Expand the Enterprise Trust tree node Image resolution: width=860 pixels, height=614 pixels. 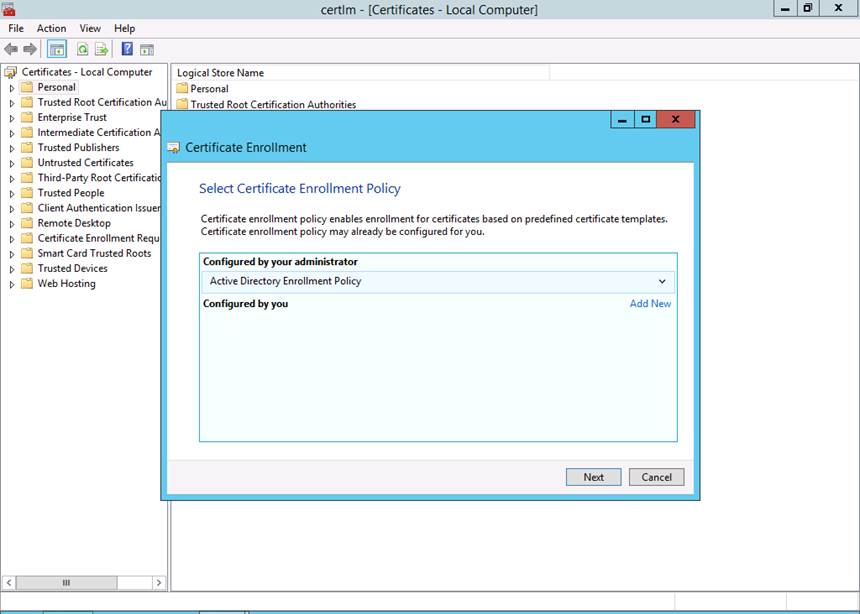point(12,118)
